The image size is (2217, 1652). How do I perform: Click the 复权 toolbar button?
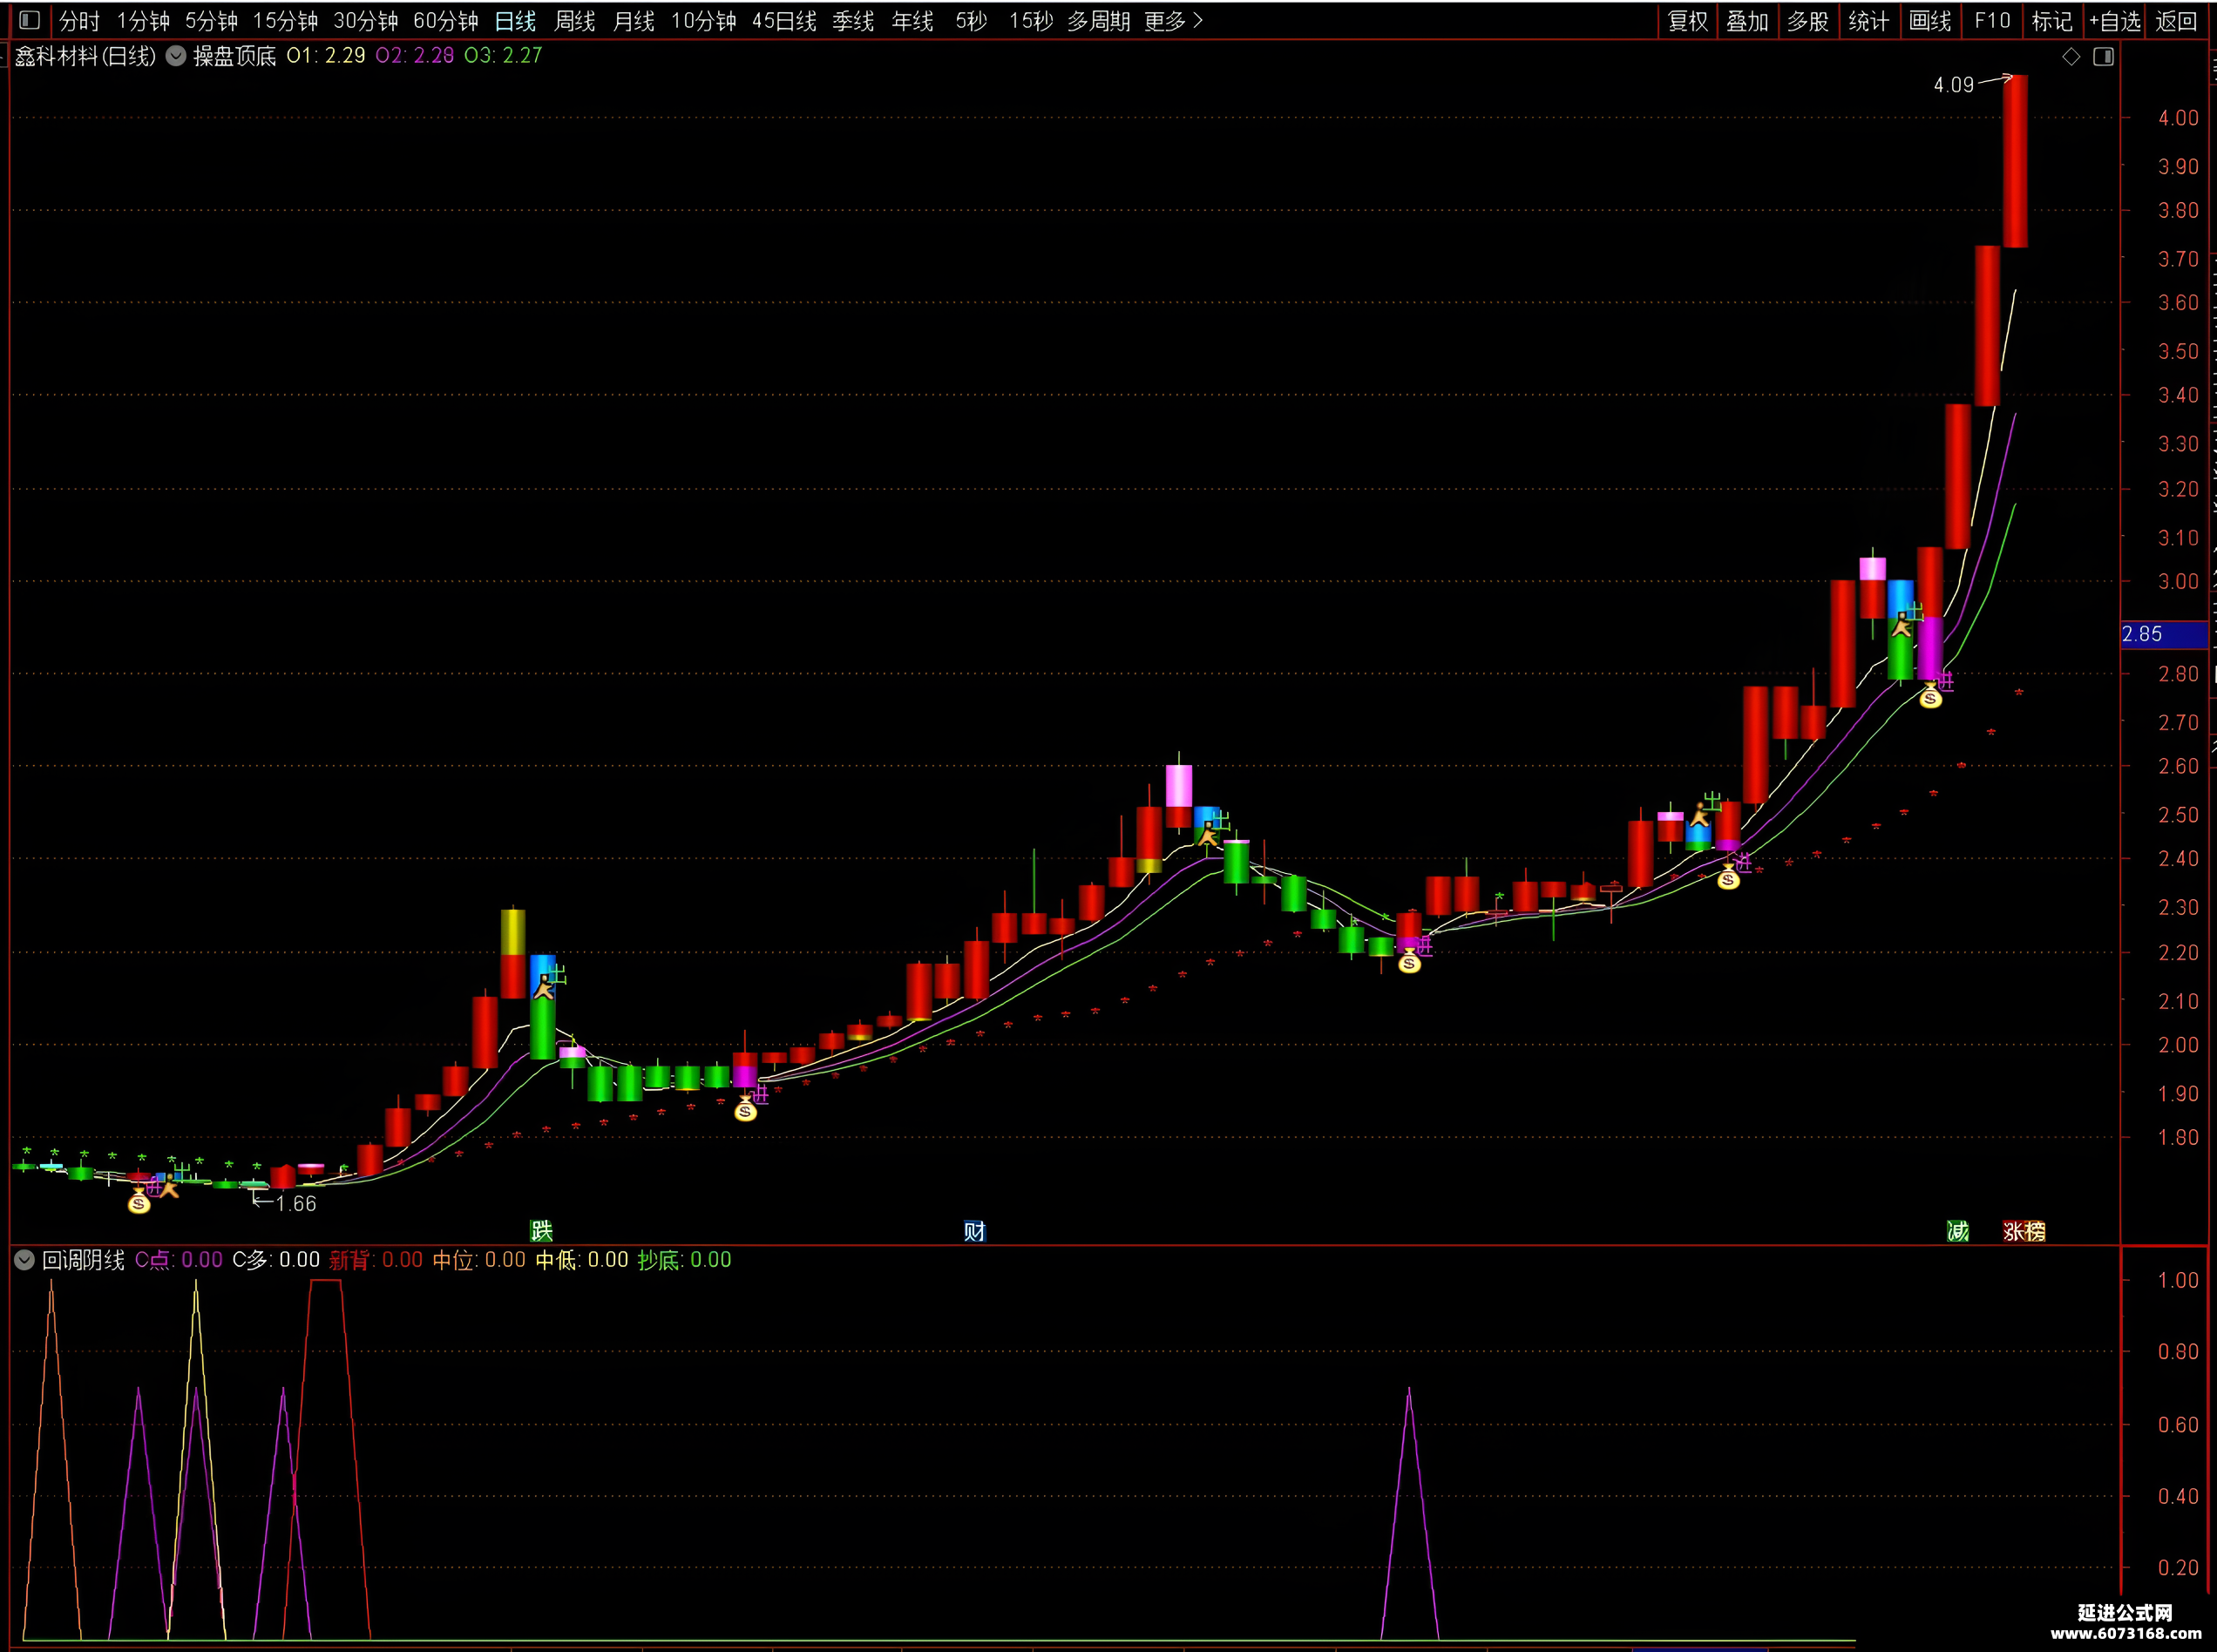1688,21
